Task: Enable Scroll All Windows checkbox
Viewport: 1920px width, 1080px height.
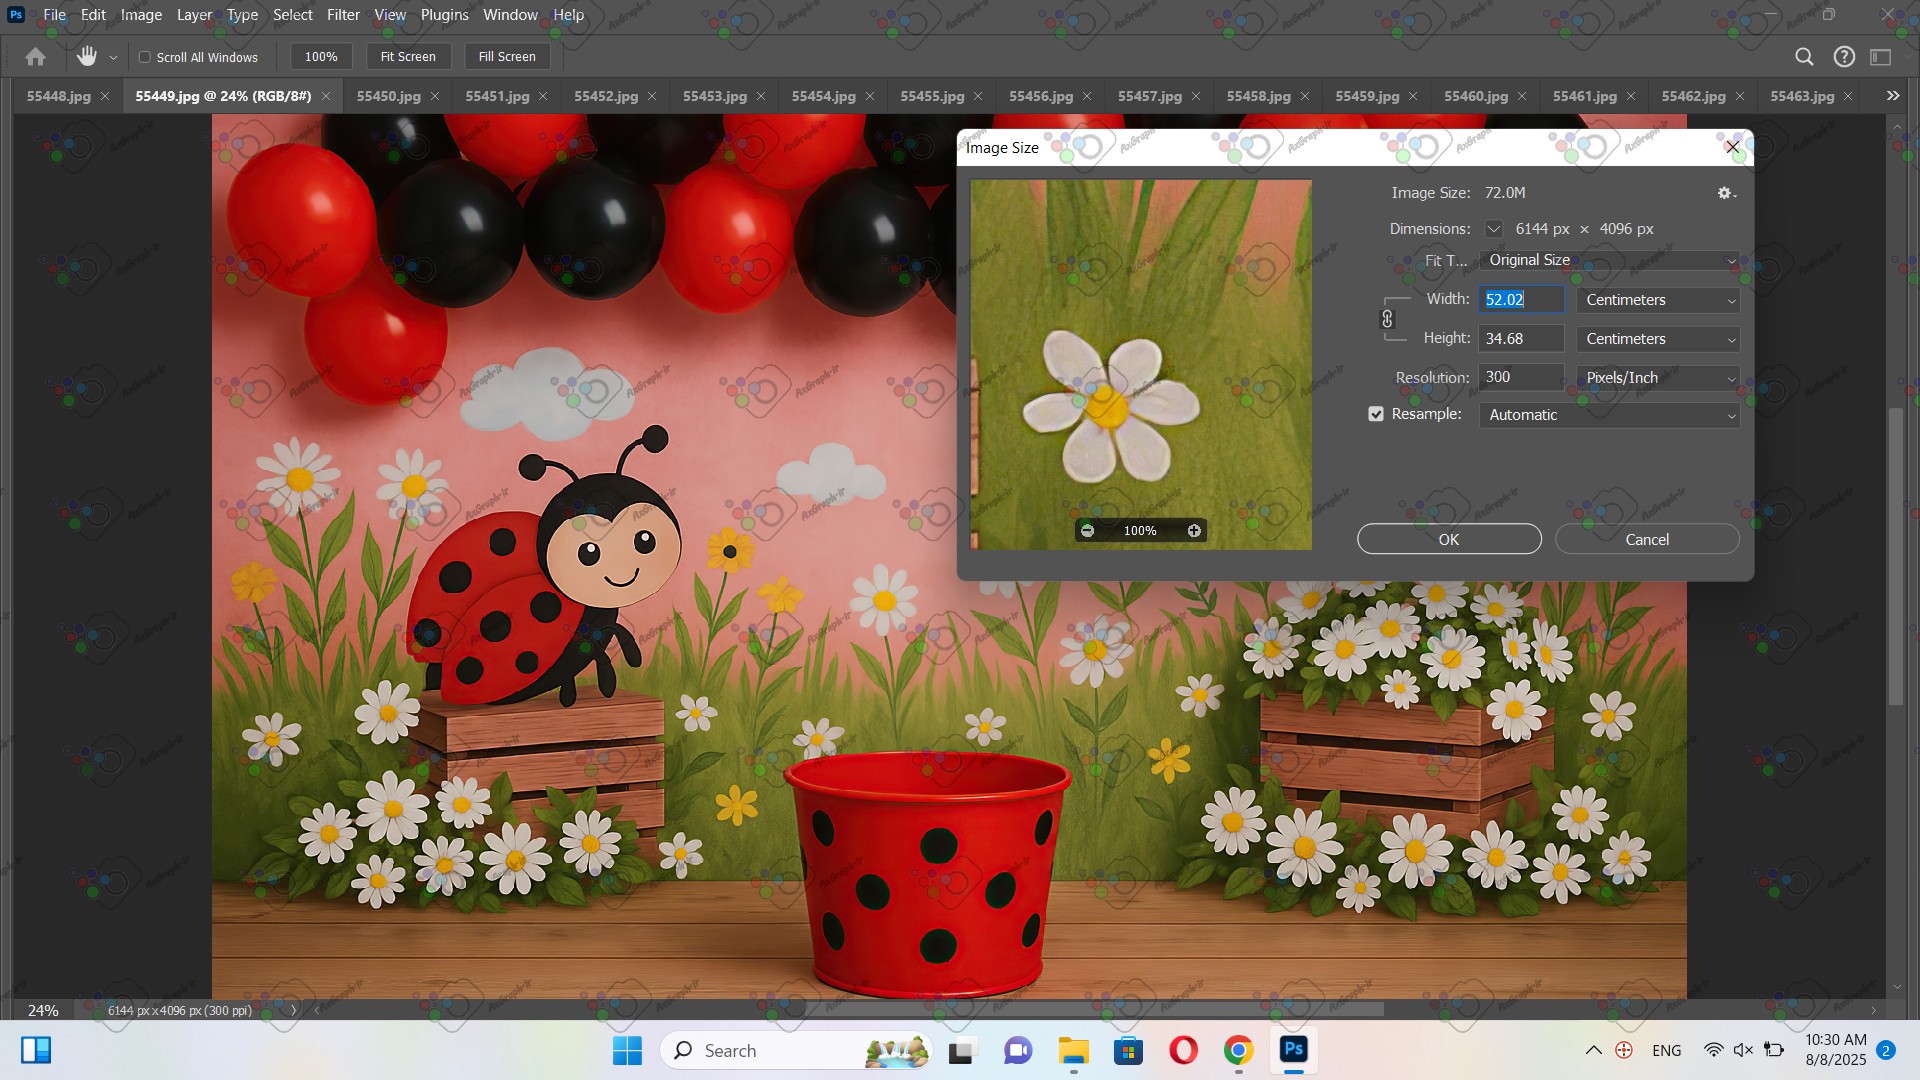Action: 145,57
